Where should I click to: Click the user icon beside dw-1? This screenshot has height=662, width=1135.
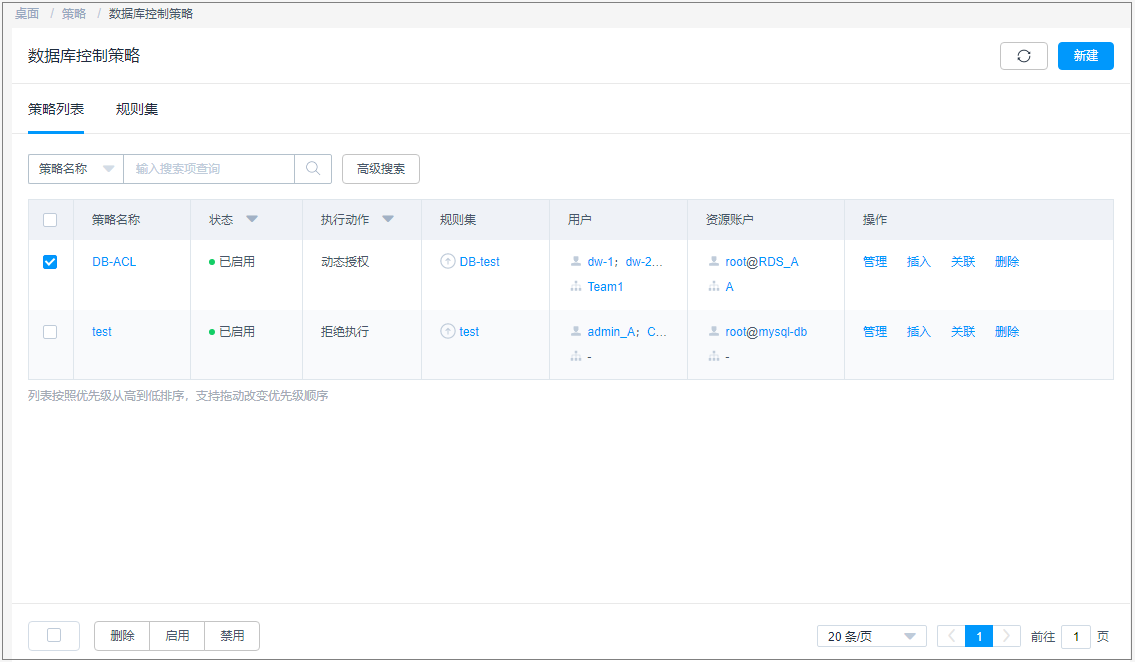tap(576, 262)
